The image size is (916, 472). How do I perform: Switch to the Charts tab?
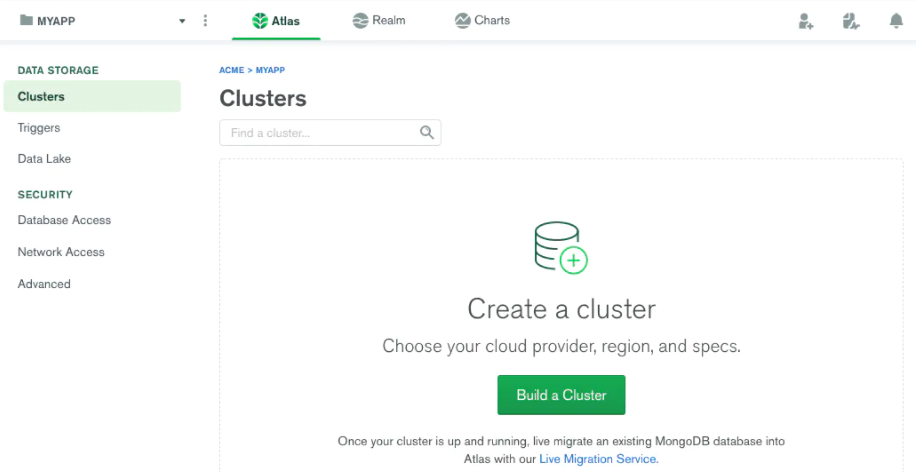(x=482, y=20)
